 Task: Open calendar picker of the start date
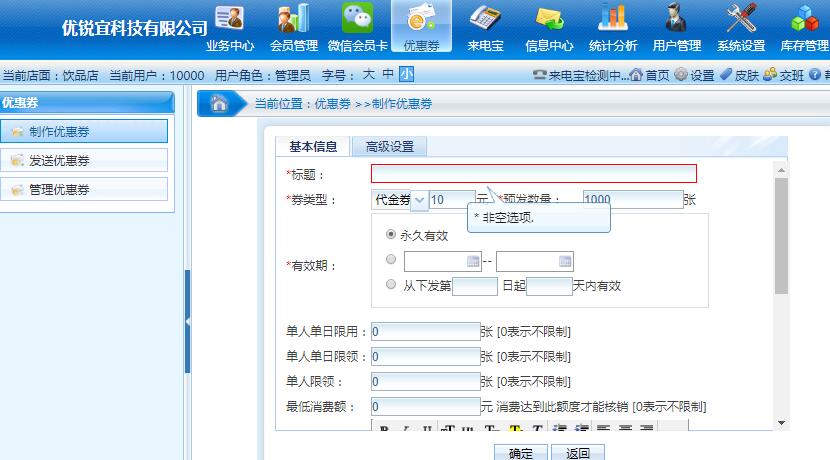pyautogui.click(x=473, y=261)
